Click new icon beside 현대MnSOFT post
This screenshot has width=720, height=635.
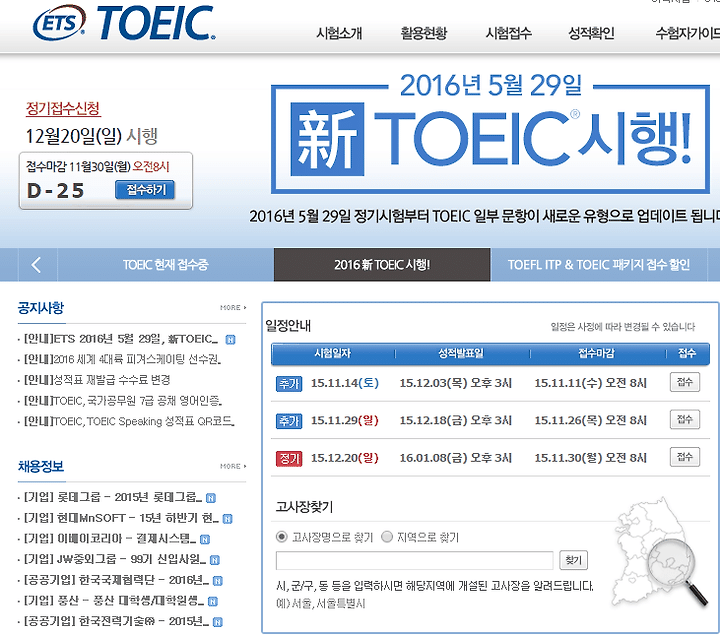227,519
